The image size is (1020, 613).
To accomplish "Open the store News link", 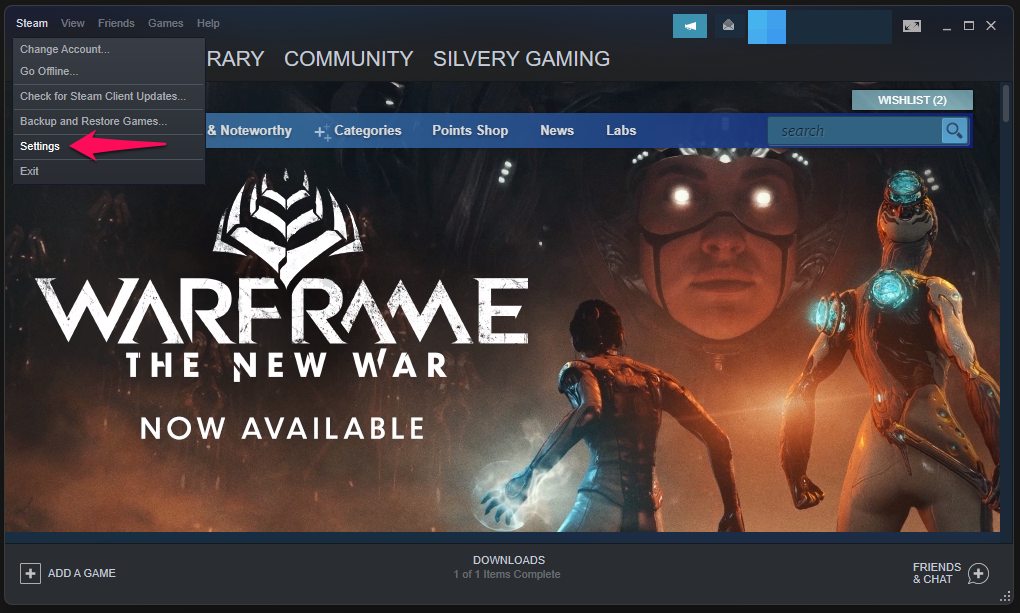I will (557, 131).
